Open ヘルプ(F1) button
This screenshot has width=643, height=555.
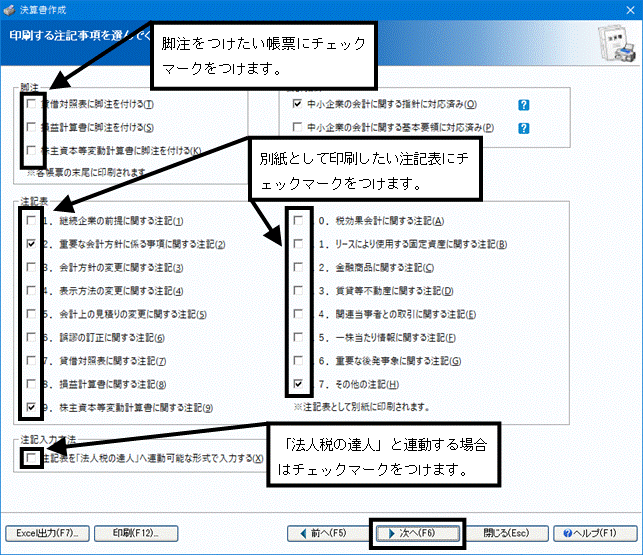coord(595,534)
